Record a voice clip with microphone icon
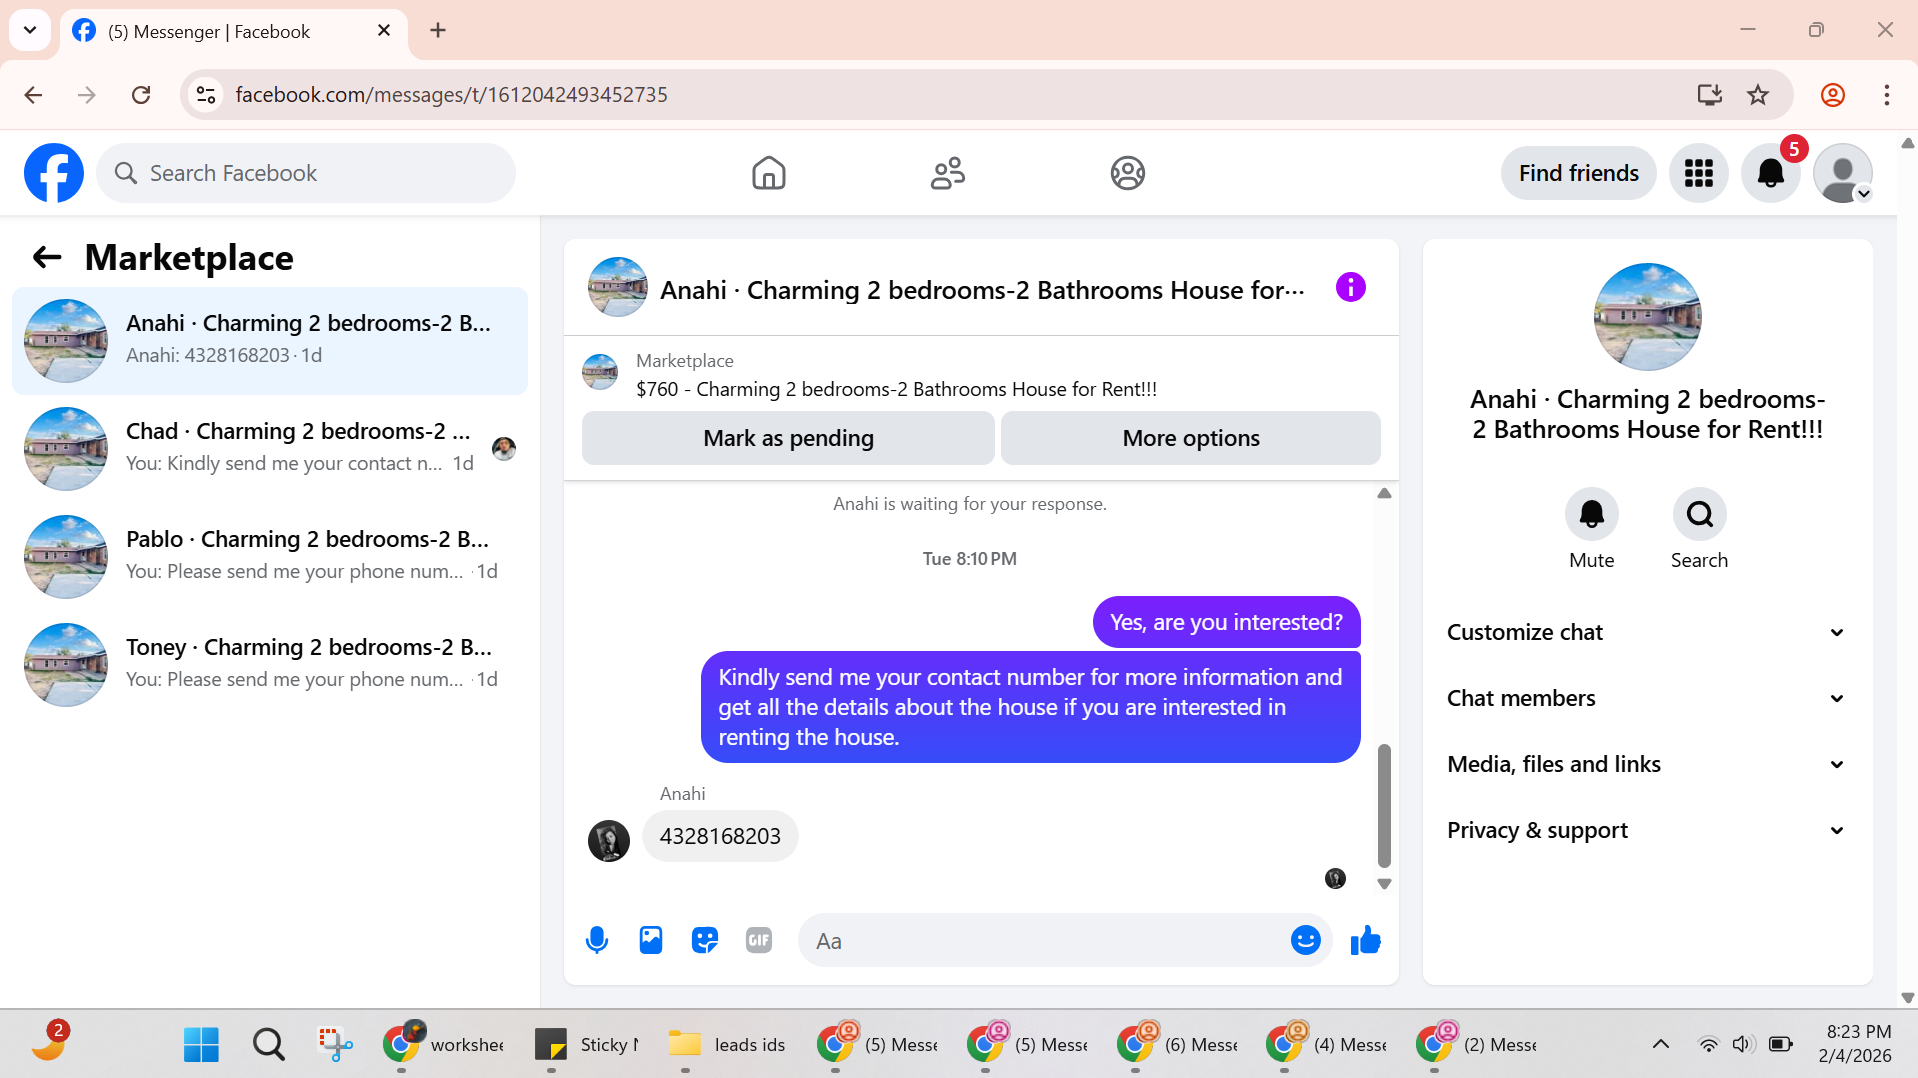Screen dimensions: 1918x1078 (597, 940)
